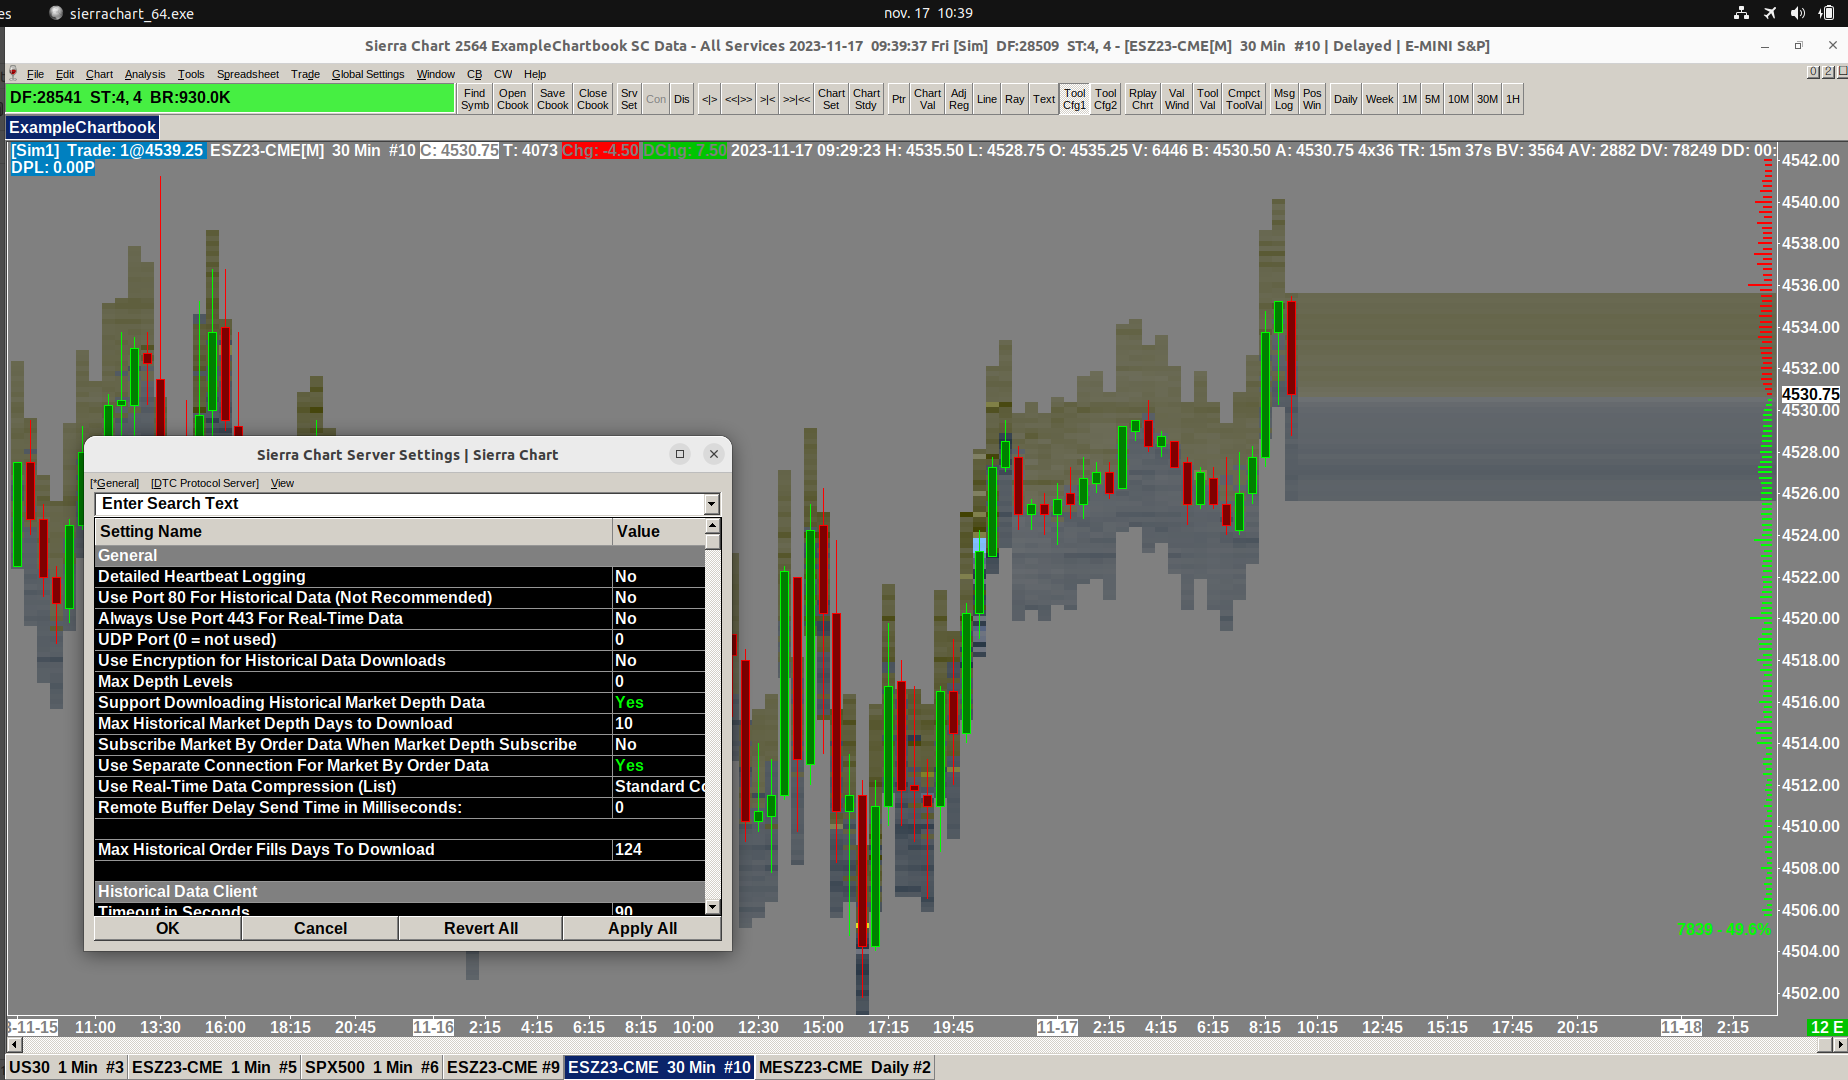
Task: Click the Apply All button
Action: [642, 929]
